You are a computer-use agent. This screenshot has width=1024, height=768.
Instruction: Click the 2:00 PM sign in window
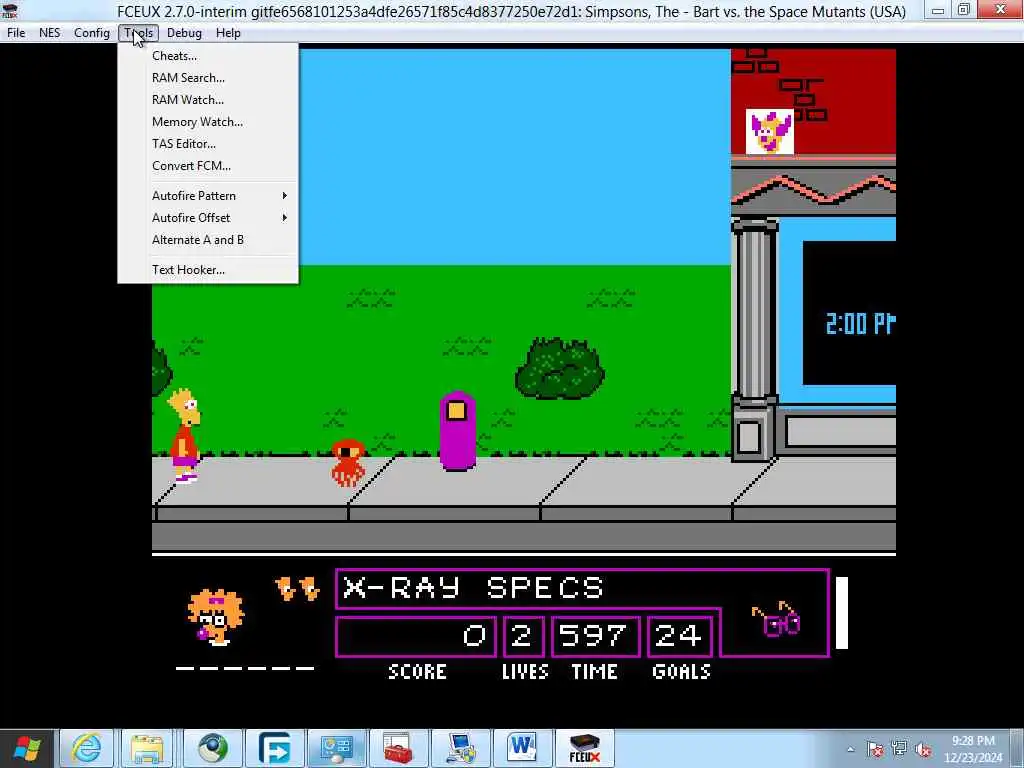click(861, 323)
